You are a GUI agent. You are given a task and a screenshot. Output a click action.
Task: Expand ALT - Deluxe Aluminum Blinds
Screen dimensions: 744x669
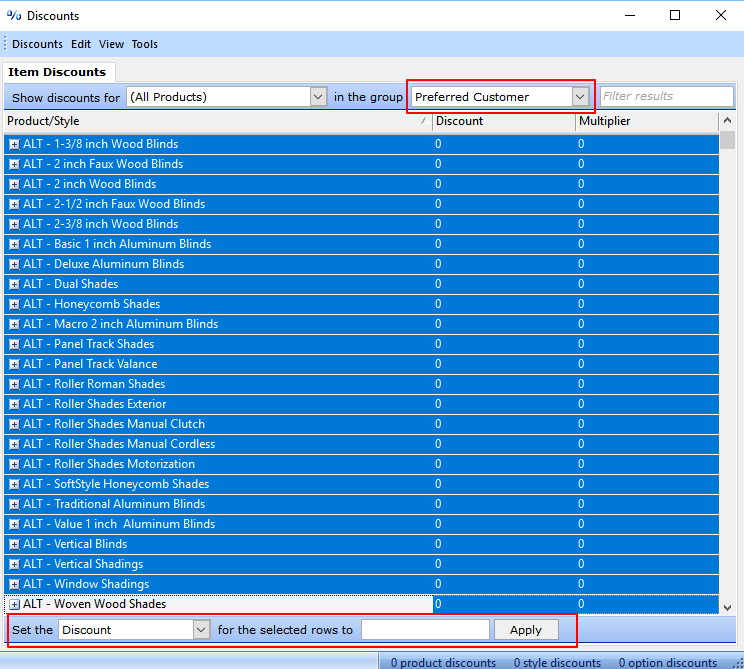pos(15,264)
